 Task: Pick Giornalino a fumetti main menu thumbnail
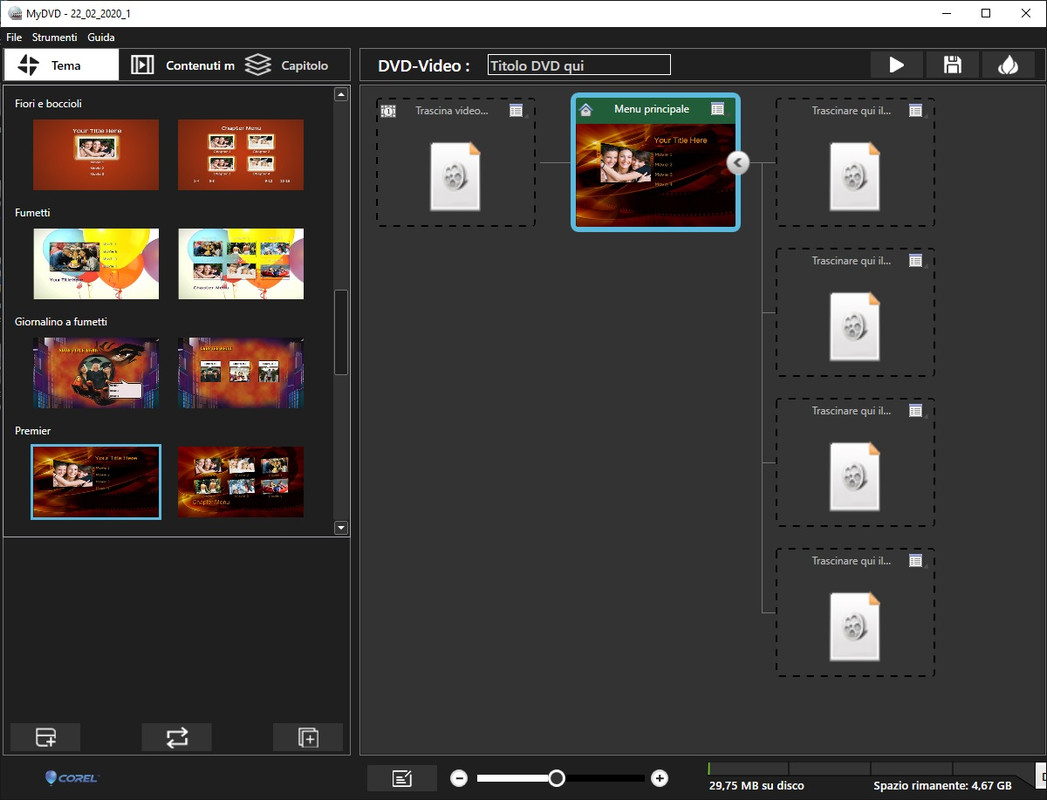point(96,373)
